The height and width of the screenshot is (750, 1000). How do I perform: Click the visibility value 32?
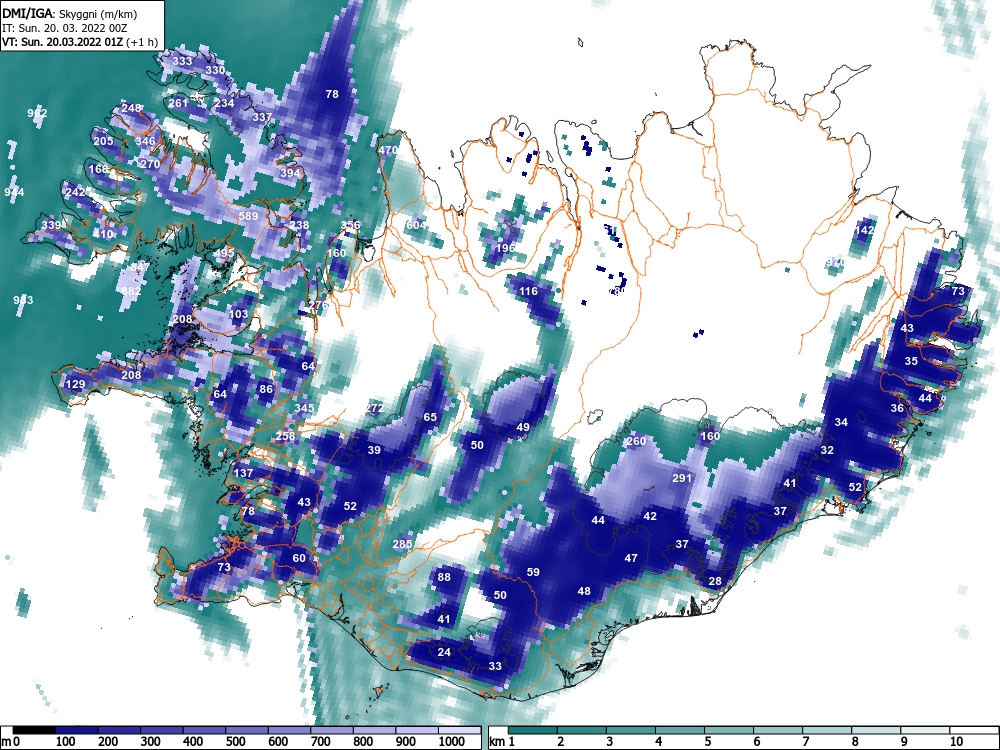point(827,450)
